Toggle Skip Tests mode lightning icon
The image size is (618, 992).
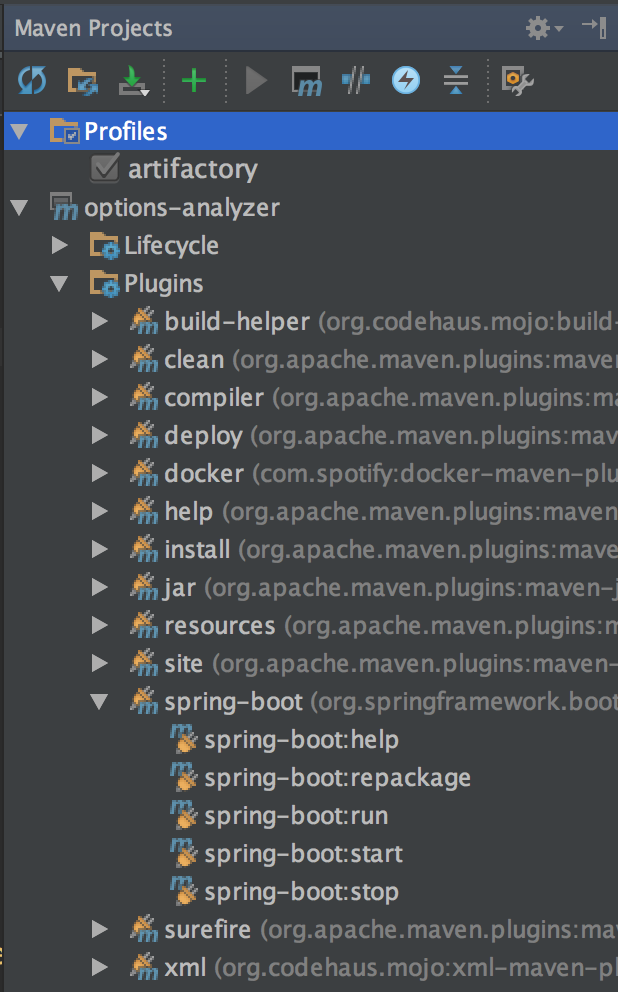(405, 80)
